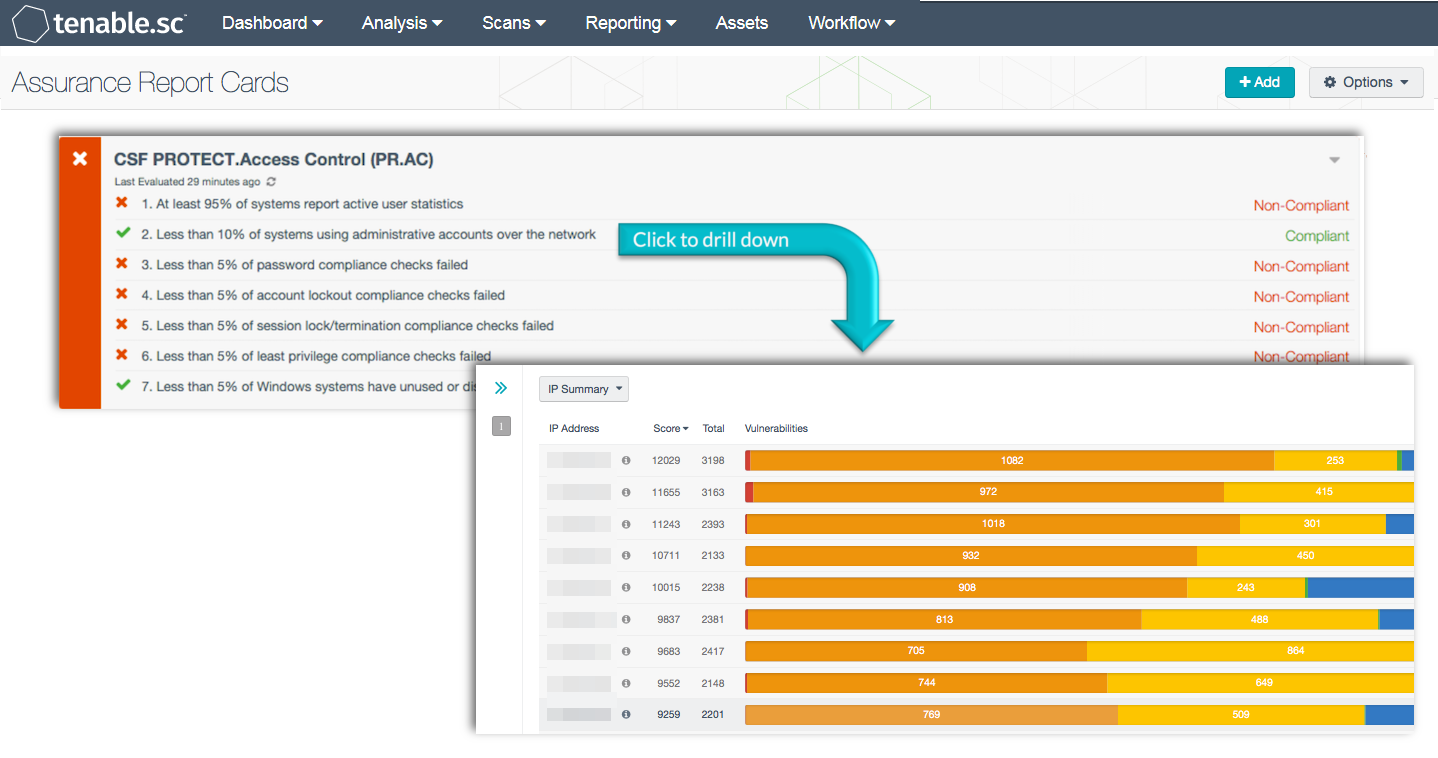Screen dimensions: 1438x758
Task: Click fail X icon for policy 3
Action: (122, 263)
